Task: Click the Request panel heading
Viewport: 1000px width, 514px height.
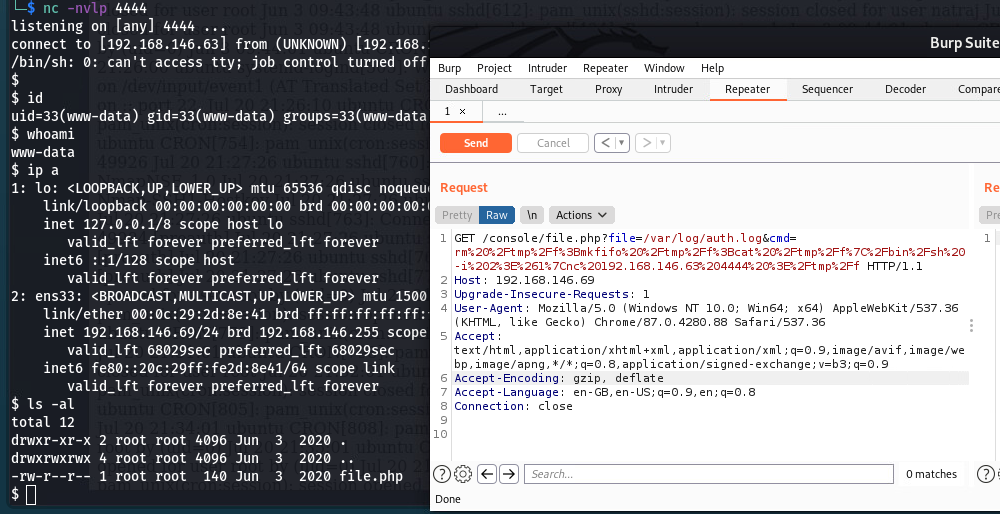Action: click(464, 187)
